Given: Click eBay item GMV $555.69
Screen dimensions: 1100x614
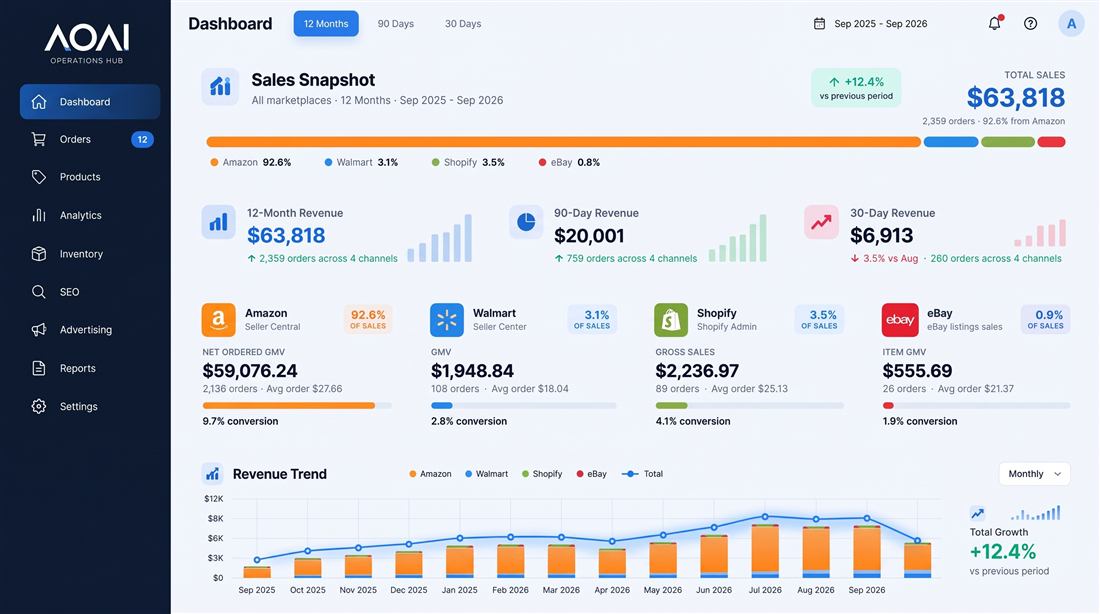Looking at the screenshot, I should pyautogui.click(x=917, y=371).
